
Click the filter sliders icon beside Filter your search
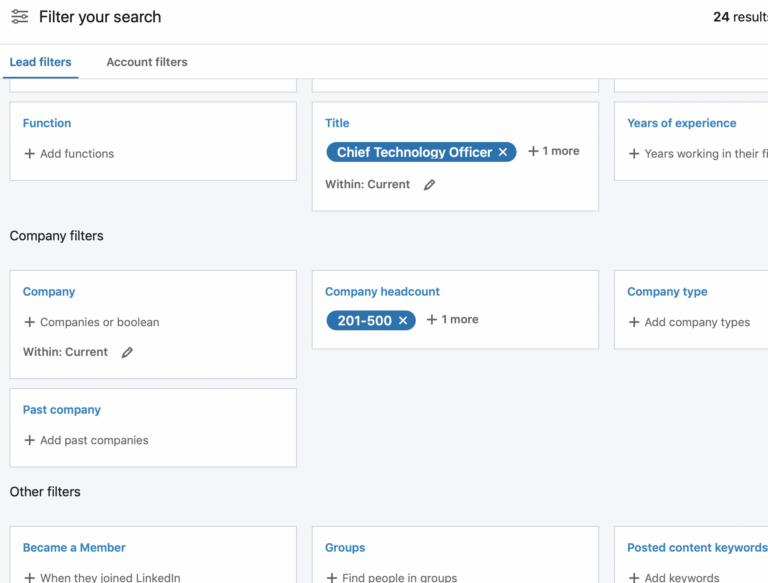coord(20,17)
